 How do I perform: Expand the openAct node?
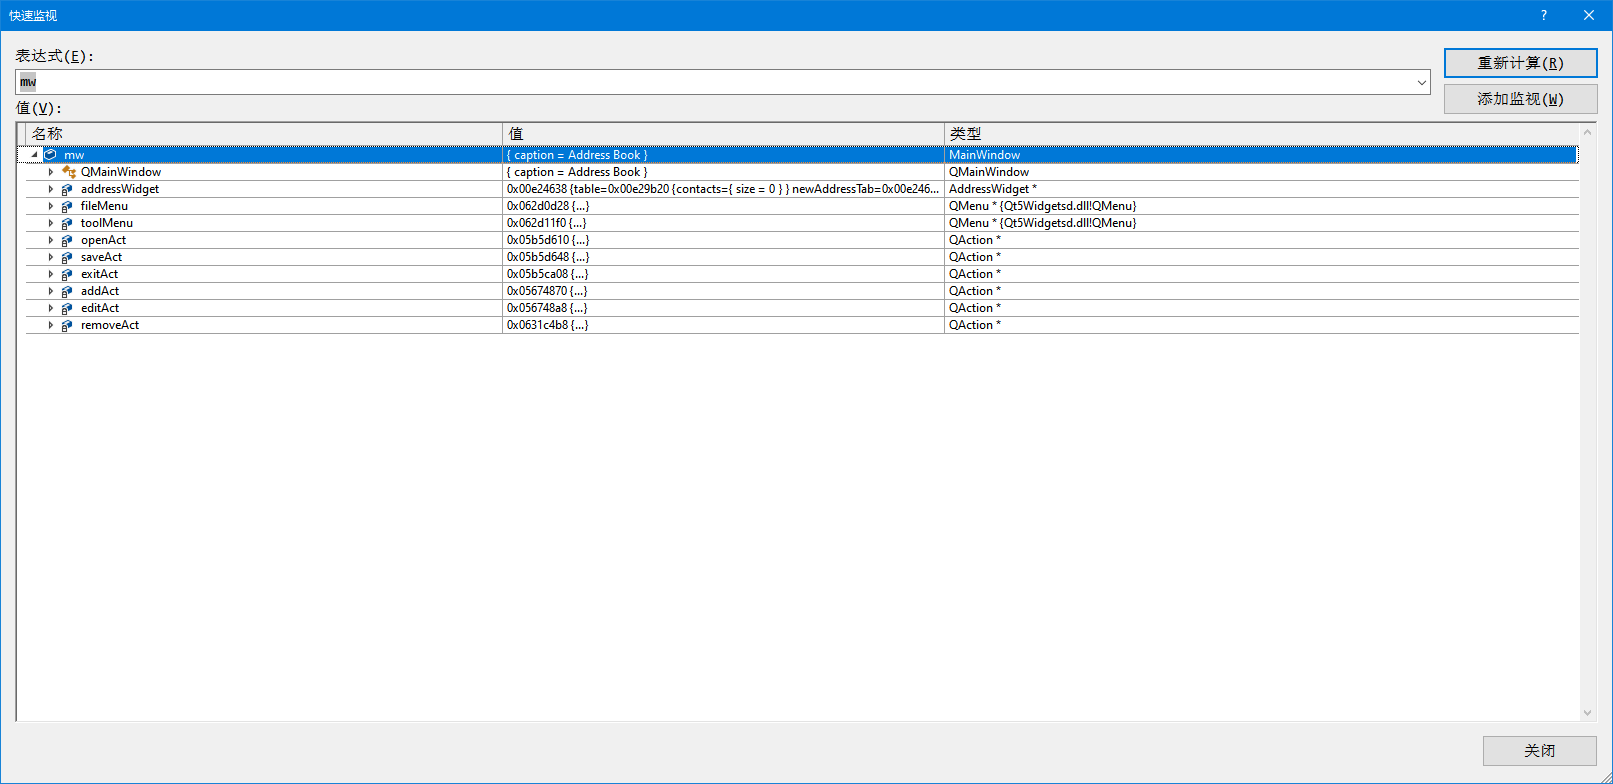click(x=51, y=240)
